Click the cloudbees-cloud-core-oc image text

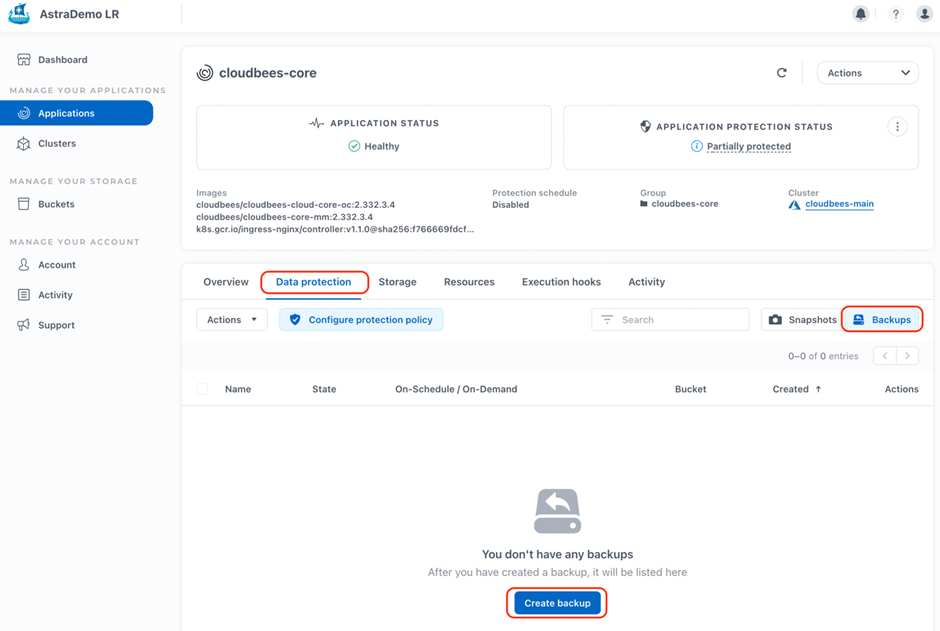(x=296, y=205)
